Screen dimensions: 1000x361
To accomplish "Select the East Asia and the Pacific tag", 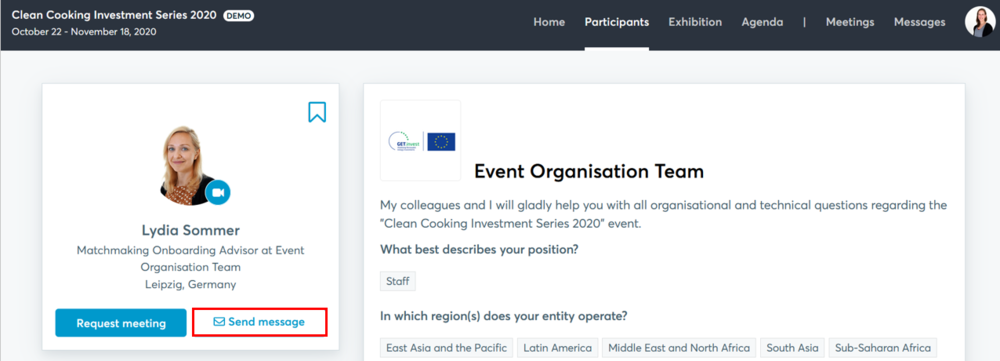I will coord(446,348).
